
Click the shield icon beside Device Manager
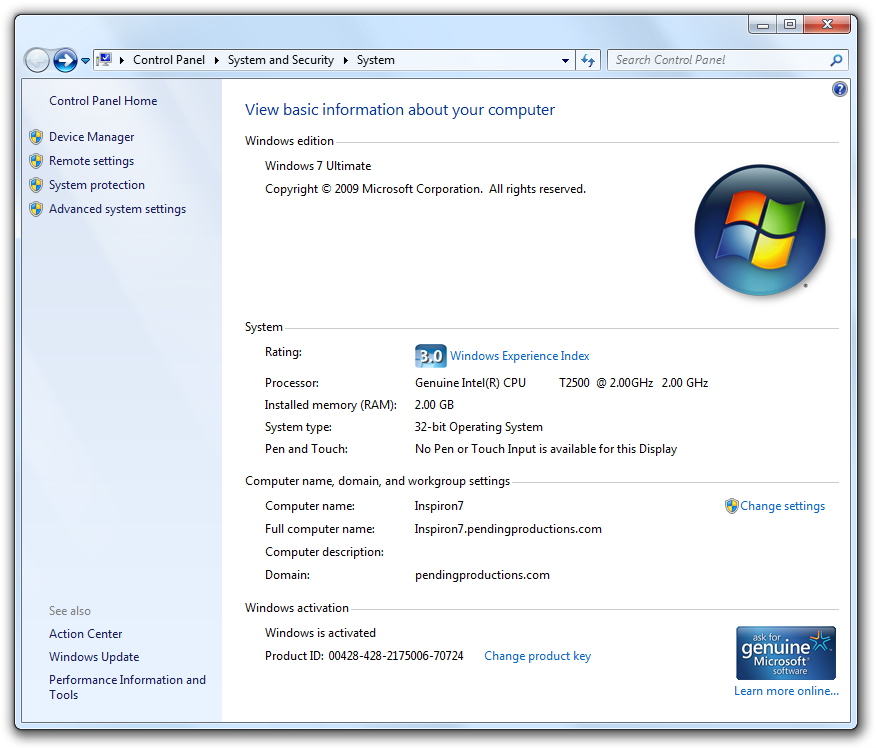click(36, 137)
